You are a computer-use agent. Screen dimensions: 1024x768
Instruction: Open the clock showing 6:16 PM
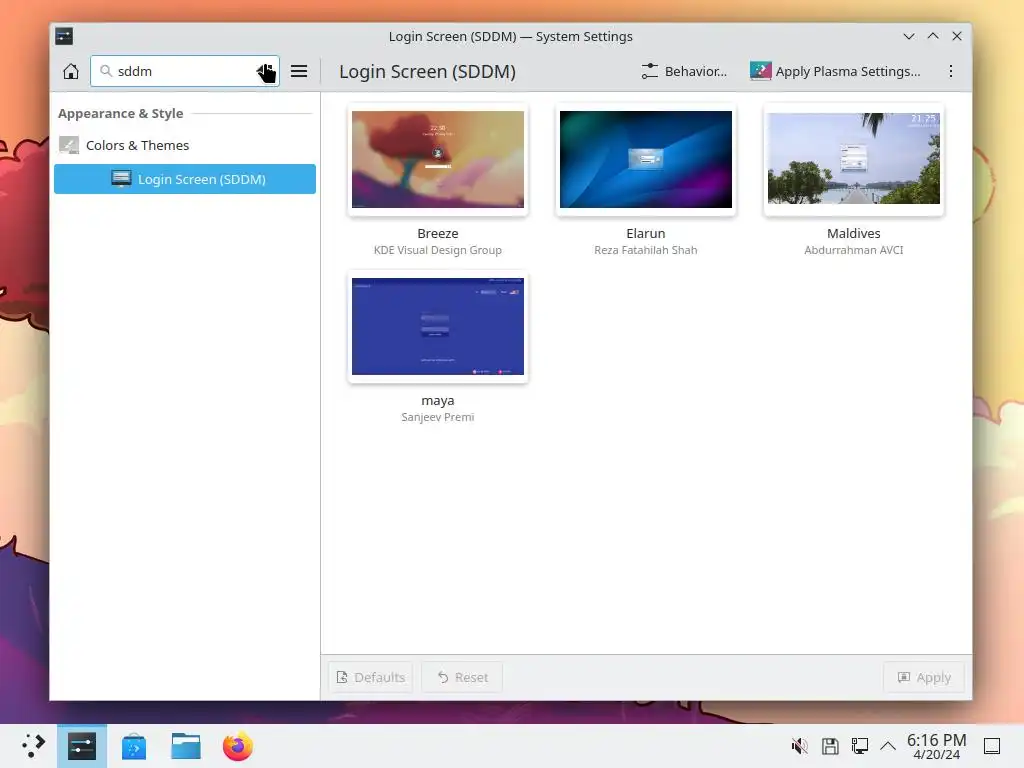click(x=936, y=746)
